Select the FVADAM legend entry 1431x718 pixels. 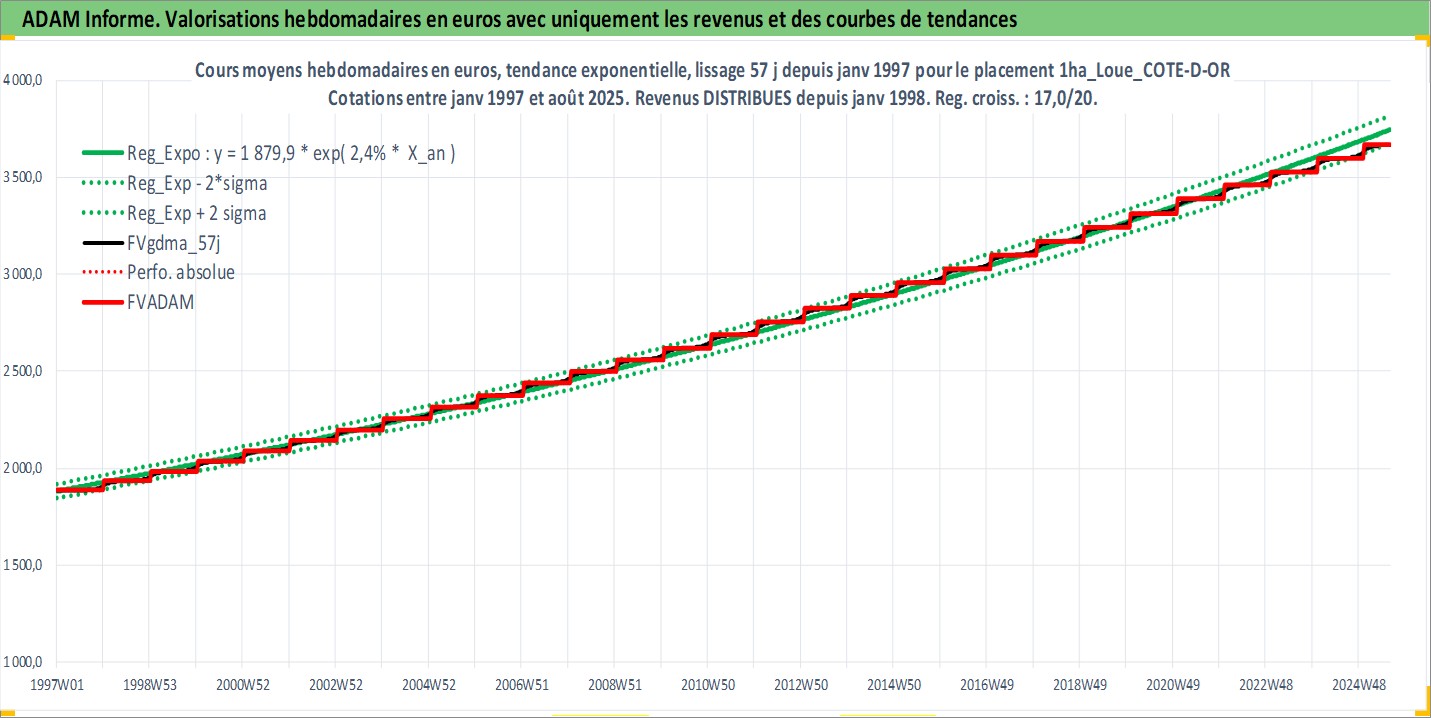[138, 301]
